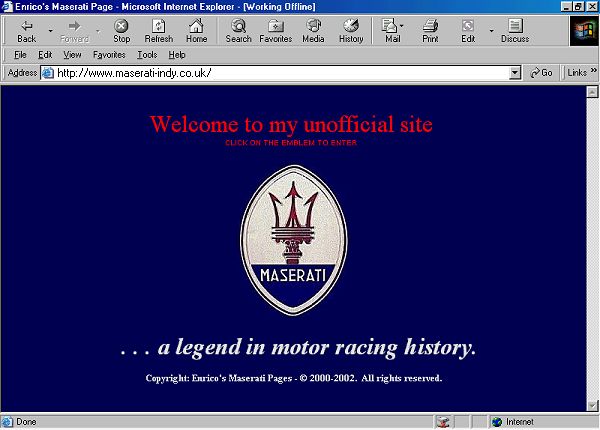This screenshot has height=430, width=600.
Task: Open the Favorites toolbar pane
Action: [276, 31]
